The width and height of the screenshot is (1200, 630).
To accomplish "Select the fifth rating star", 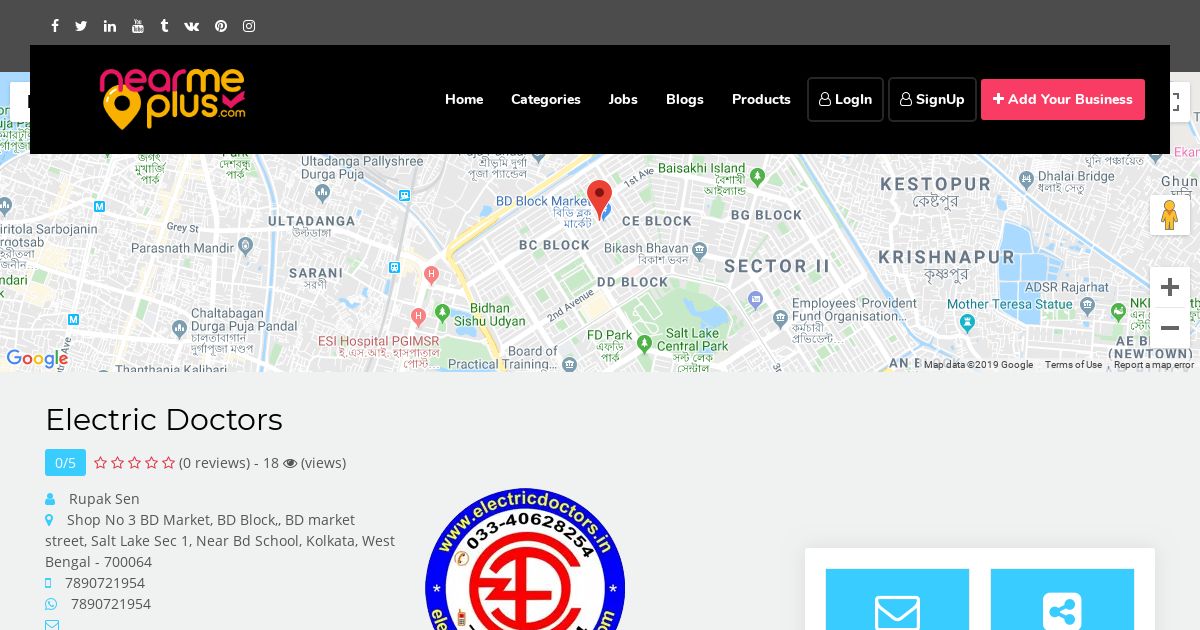I will pos(169,463).
